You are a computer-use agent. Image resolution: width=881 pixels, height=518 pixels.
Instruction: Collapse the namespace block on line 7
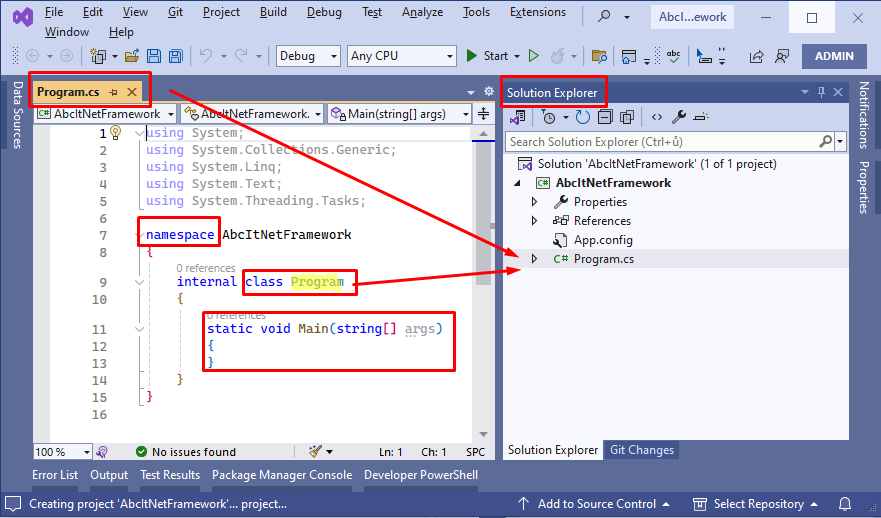(x=140, y=235)
